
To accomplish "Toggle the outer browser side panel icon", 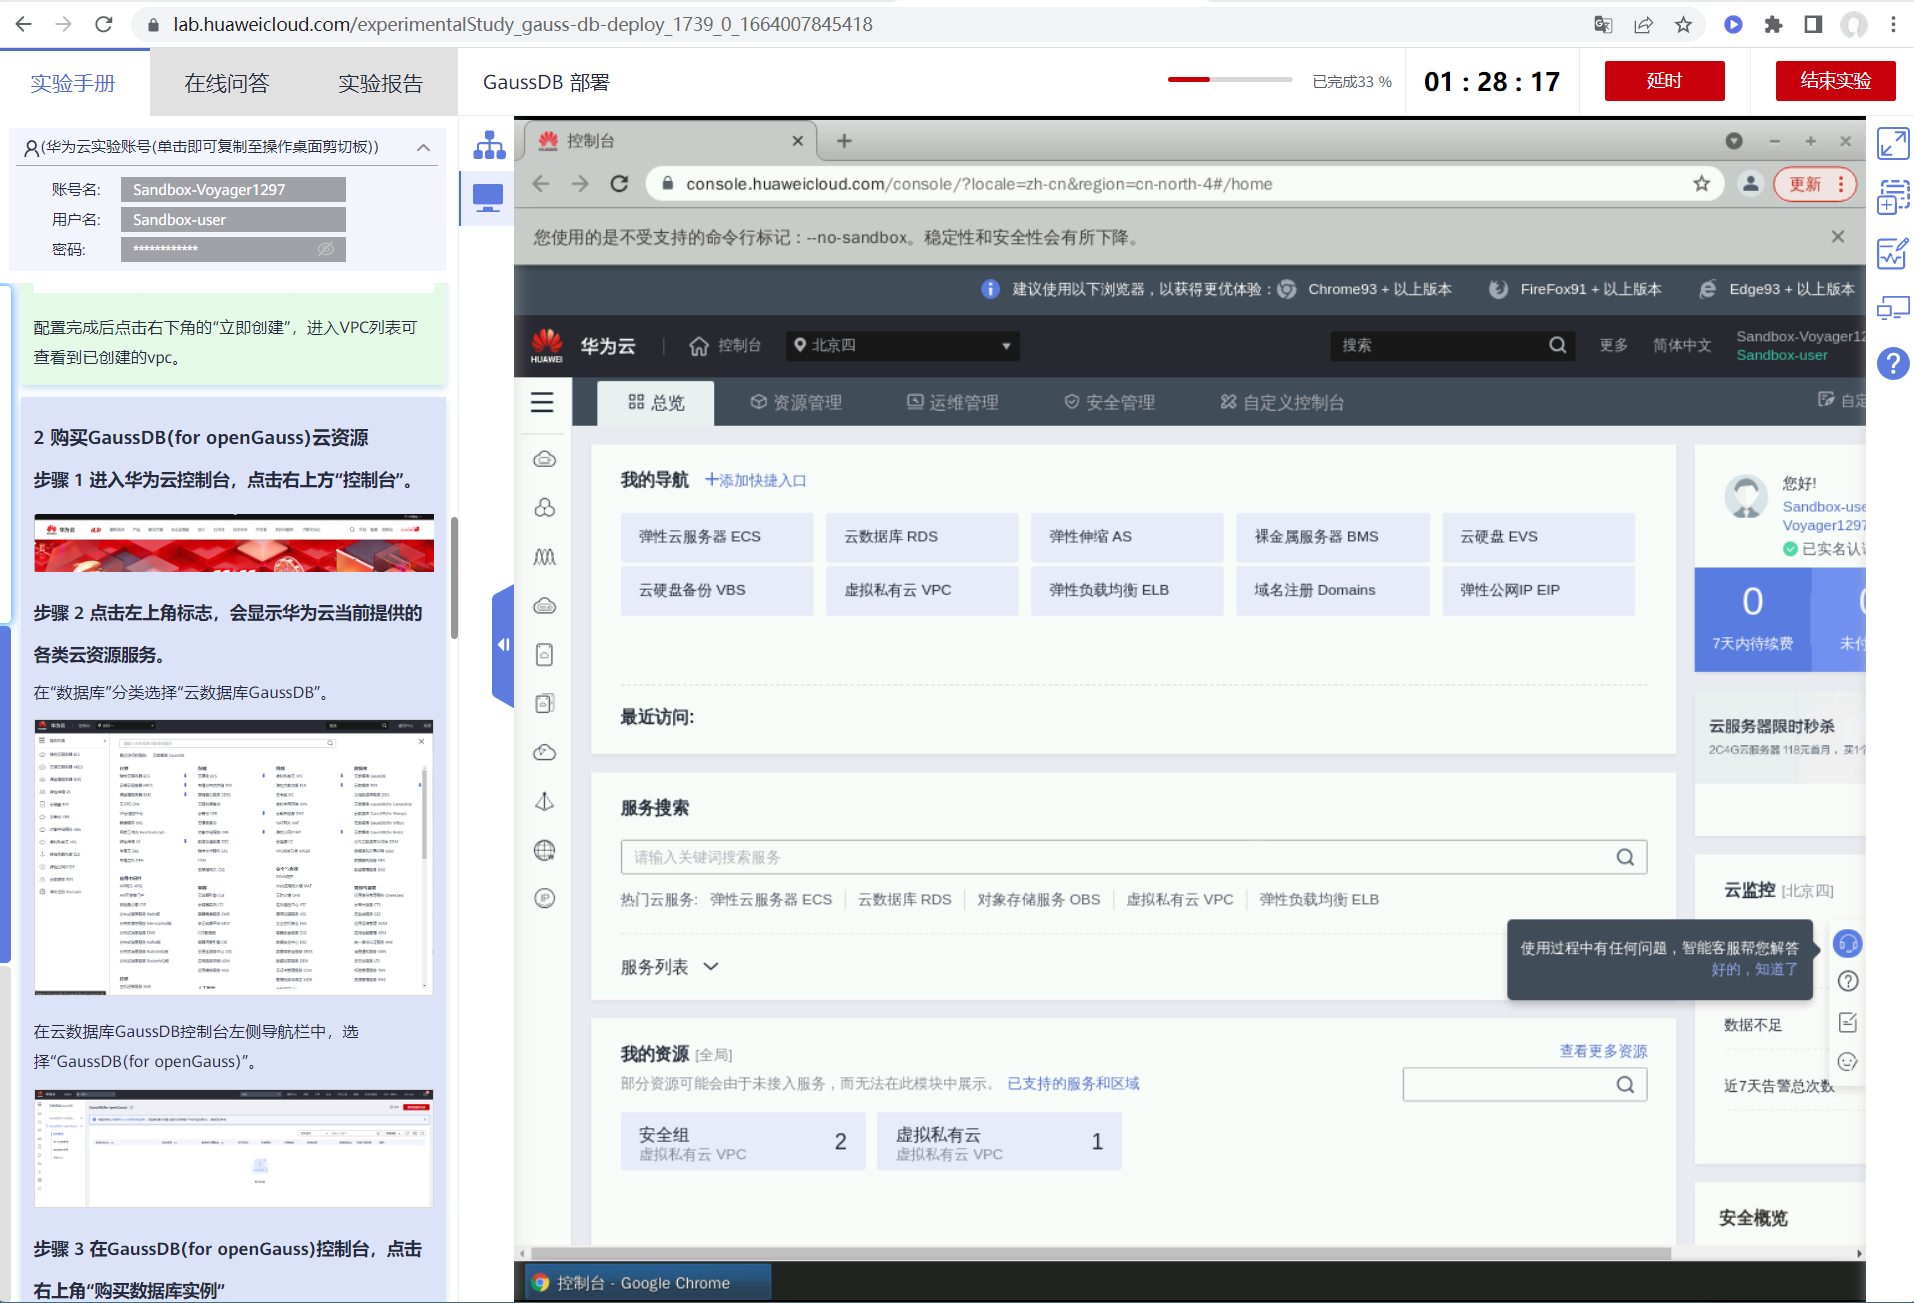I will [x=1813, y=24].
